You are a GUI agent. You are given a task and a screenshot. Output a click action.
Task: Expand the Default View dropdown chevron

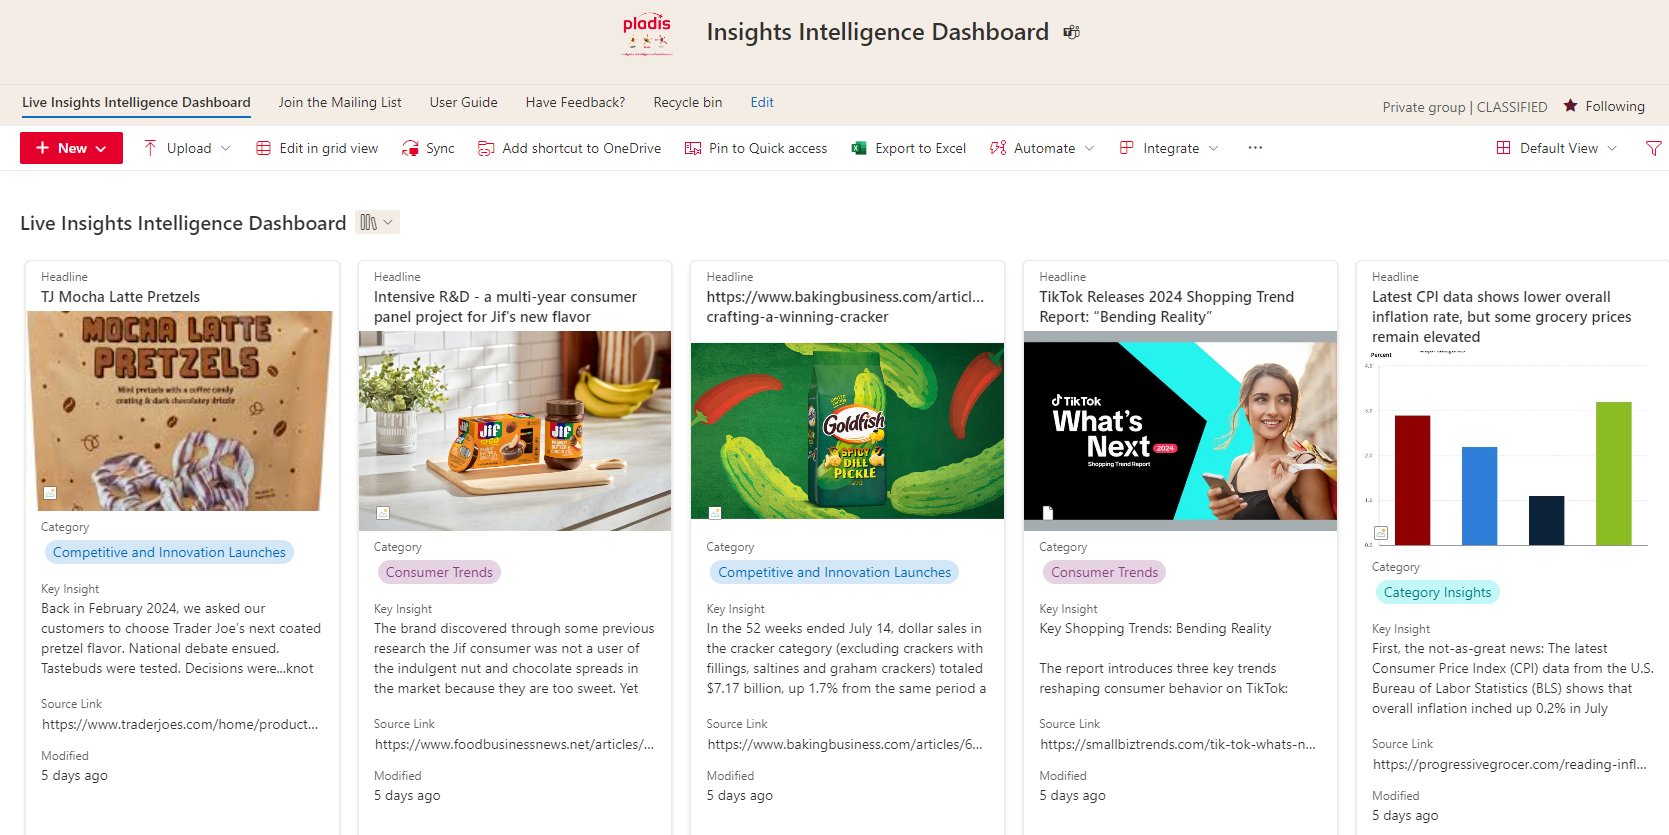click(x=1612, y=148)
